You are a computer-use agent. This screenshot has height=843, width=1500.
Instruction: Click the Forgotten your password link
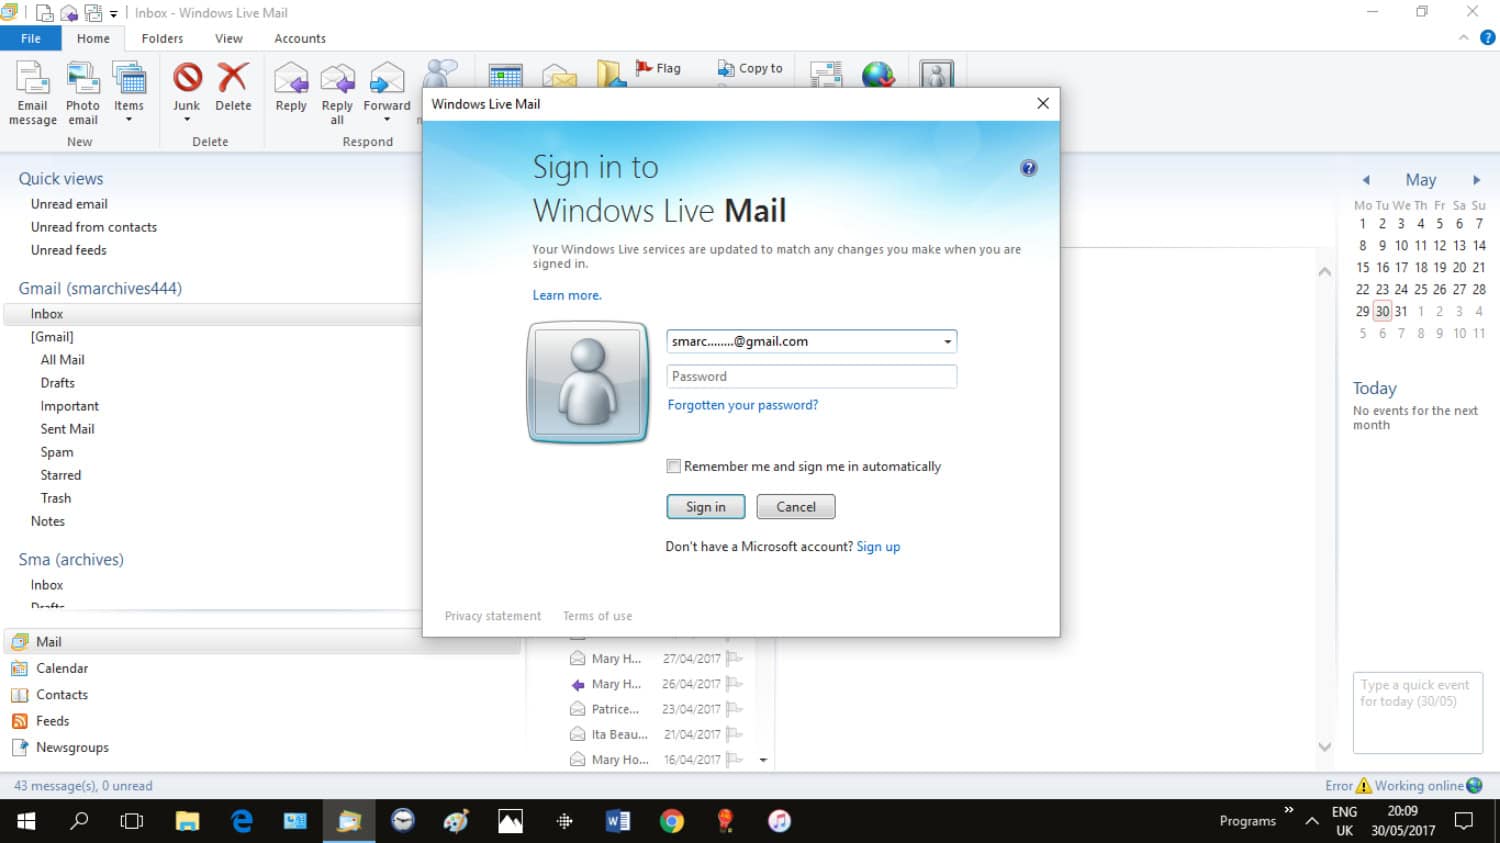(x=743, y=405)
